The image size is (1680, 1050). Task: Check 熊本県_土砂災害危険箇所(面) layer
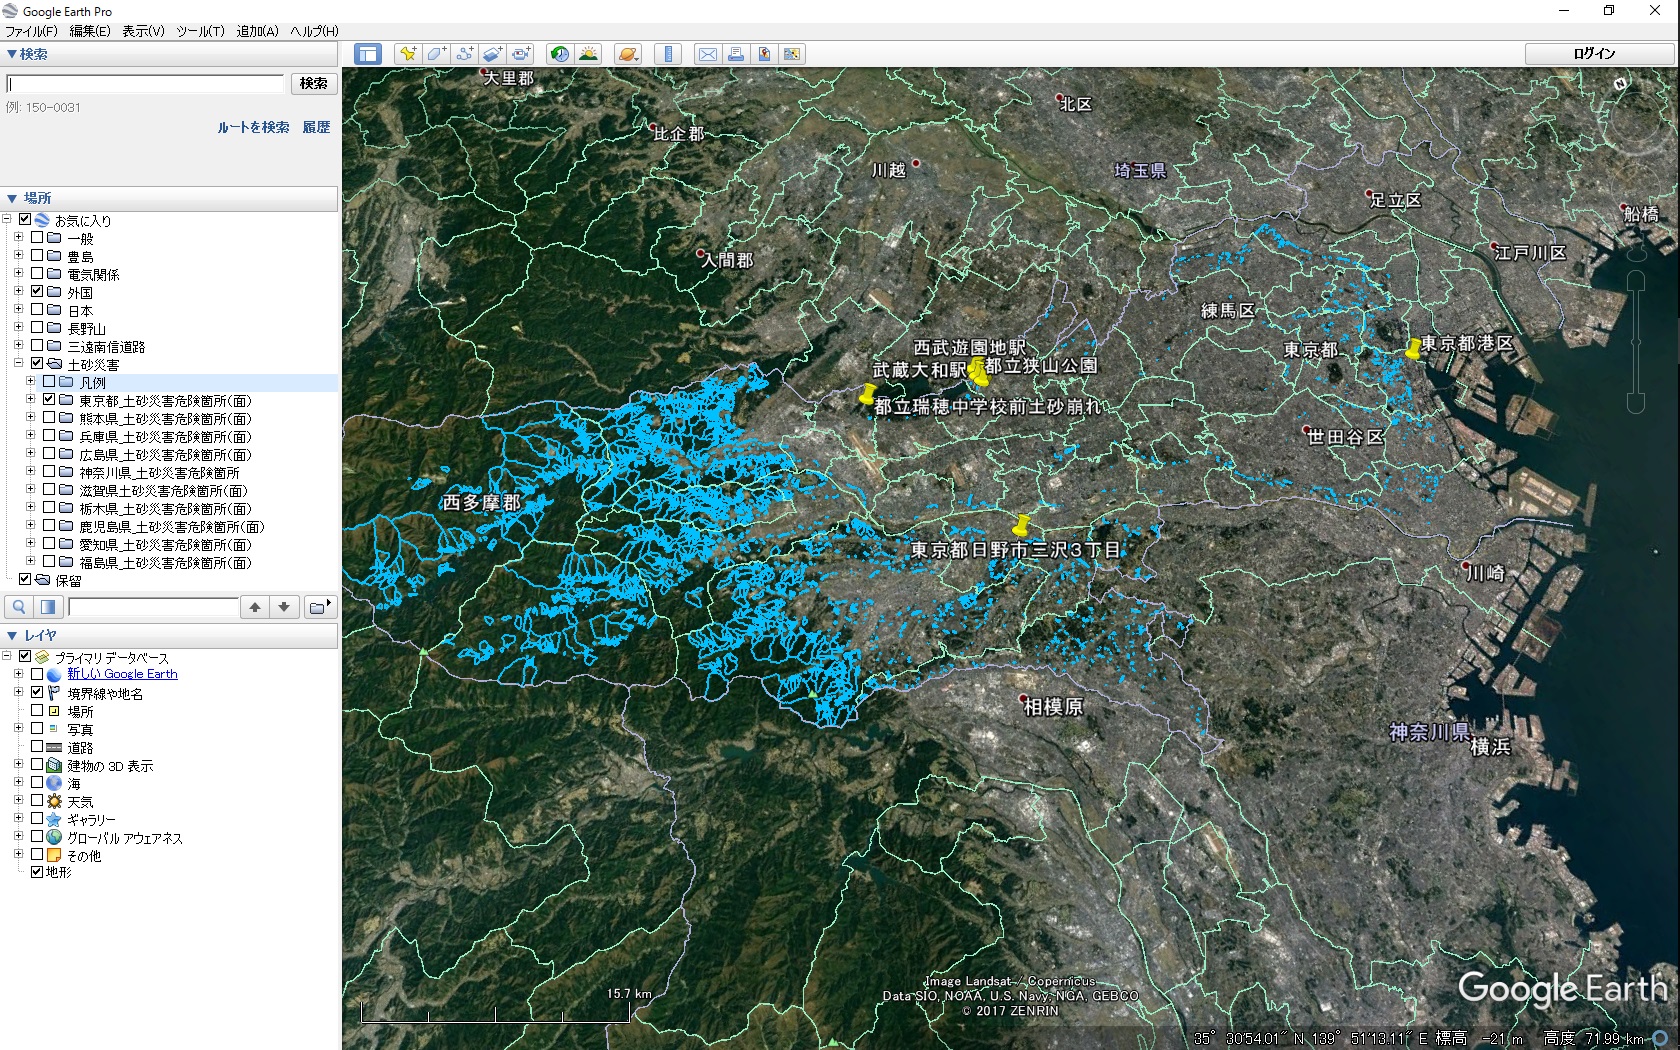pyautogui.click(x=49, y=418)
